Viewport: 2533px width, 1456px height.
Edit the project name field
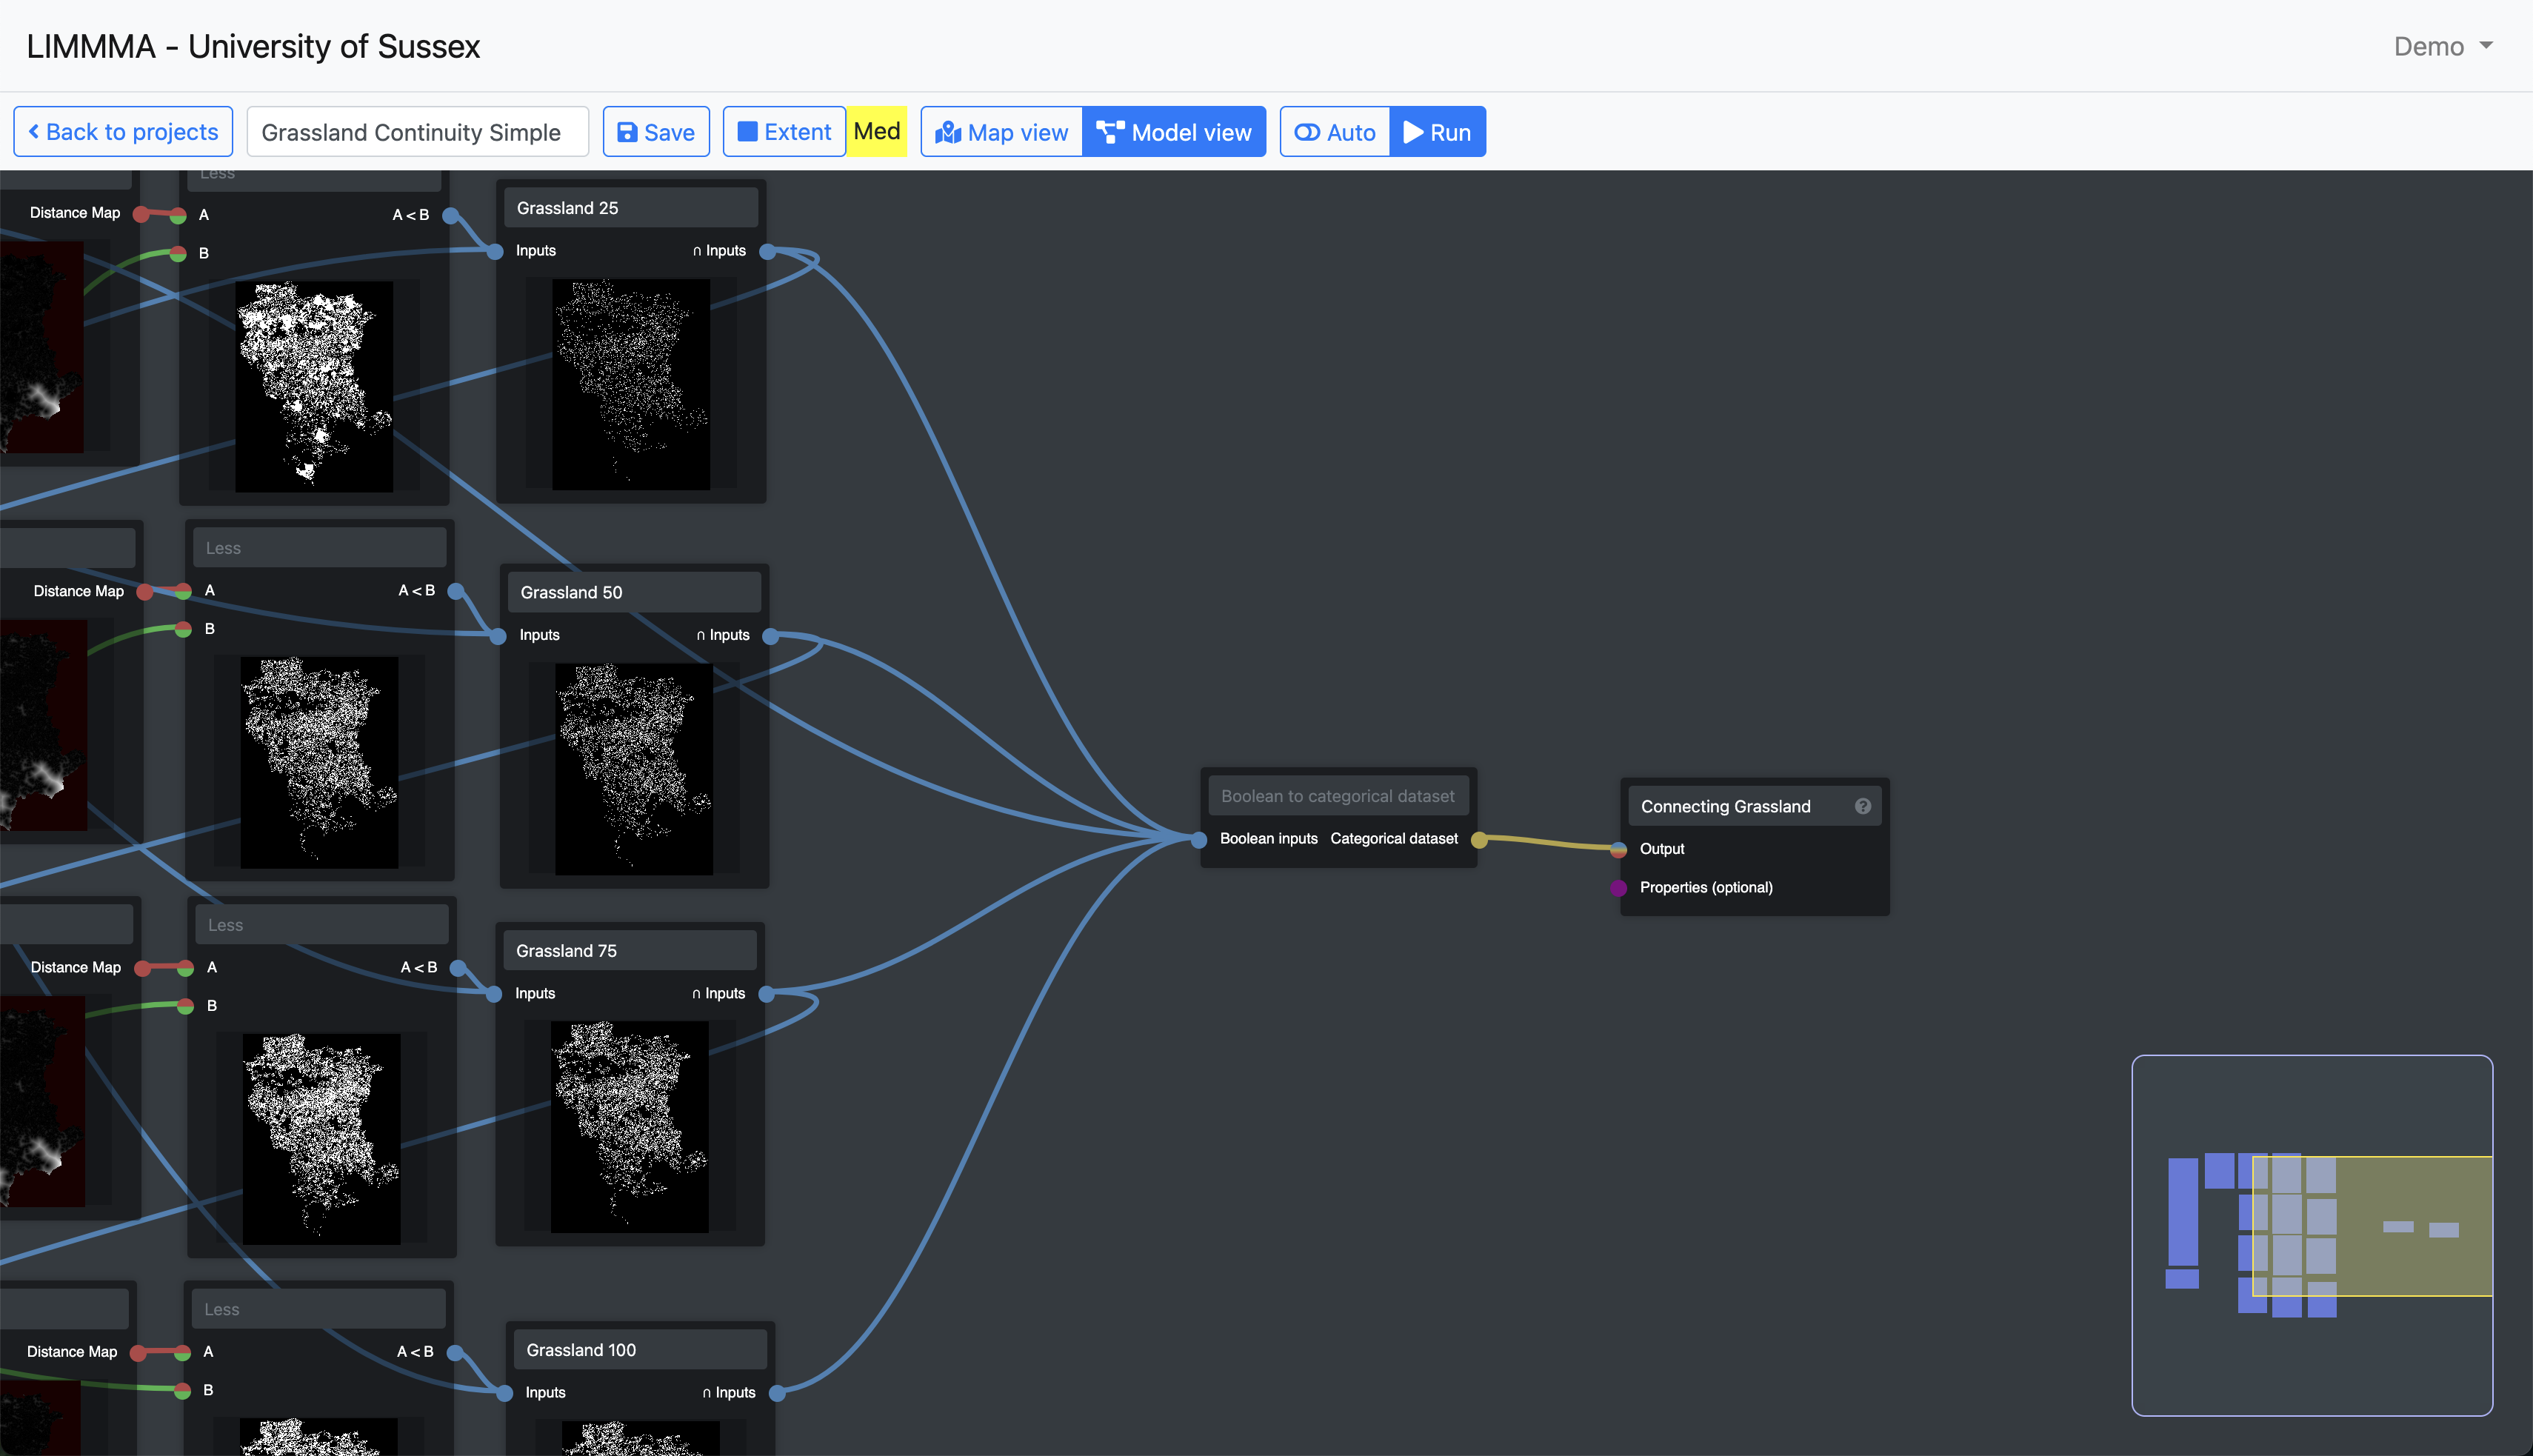coord(417,132)
